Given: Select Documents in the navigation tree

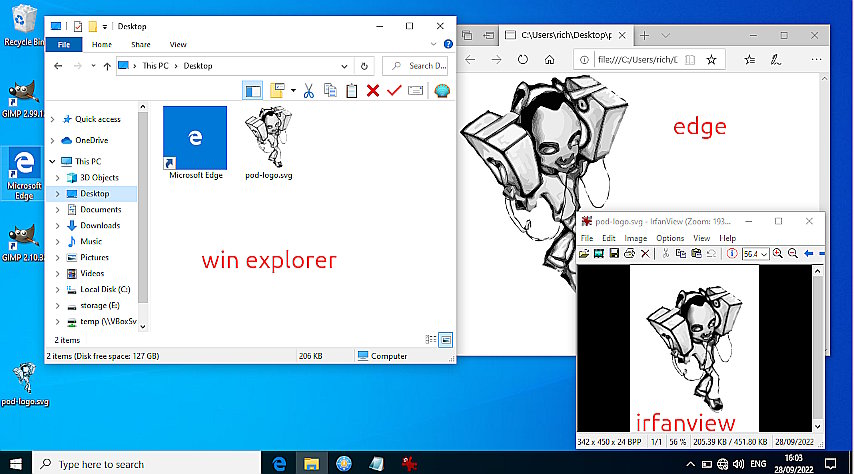Looking at the screenshot, I should tap(101, 209).
